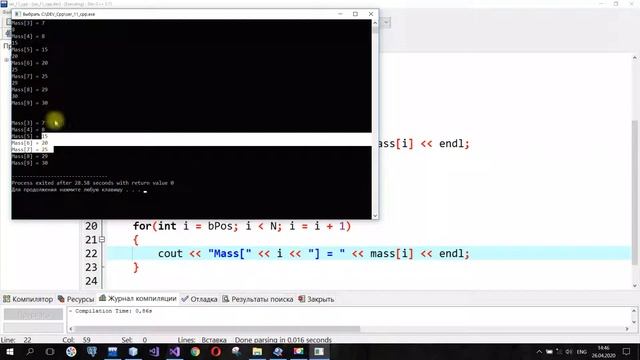Screen dimensions: 640x360
Task: Click the Вставка insert mode status entry
Action: (214, 340)
